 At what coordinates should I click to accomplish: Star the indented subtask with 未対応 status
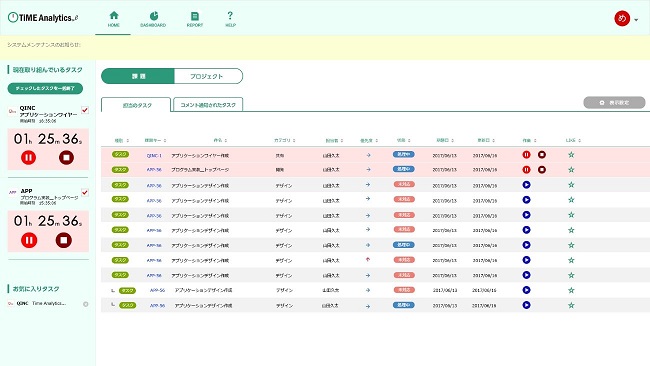(571, 290)
